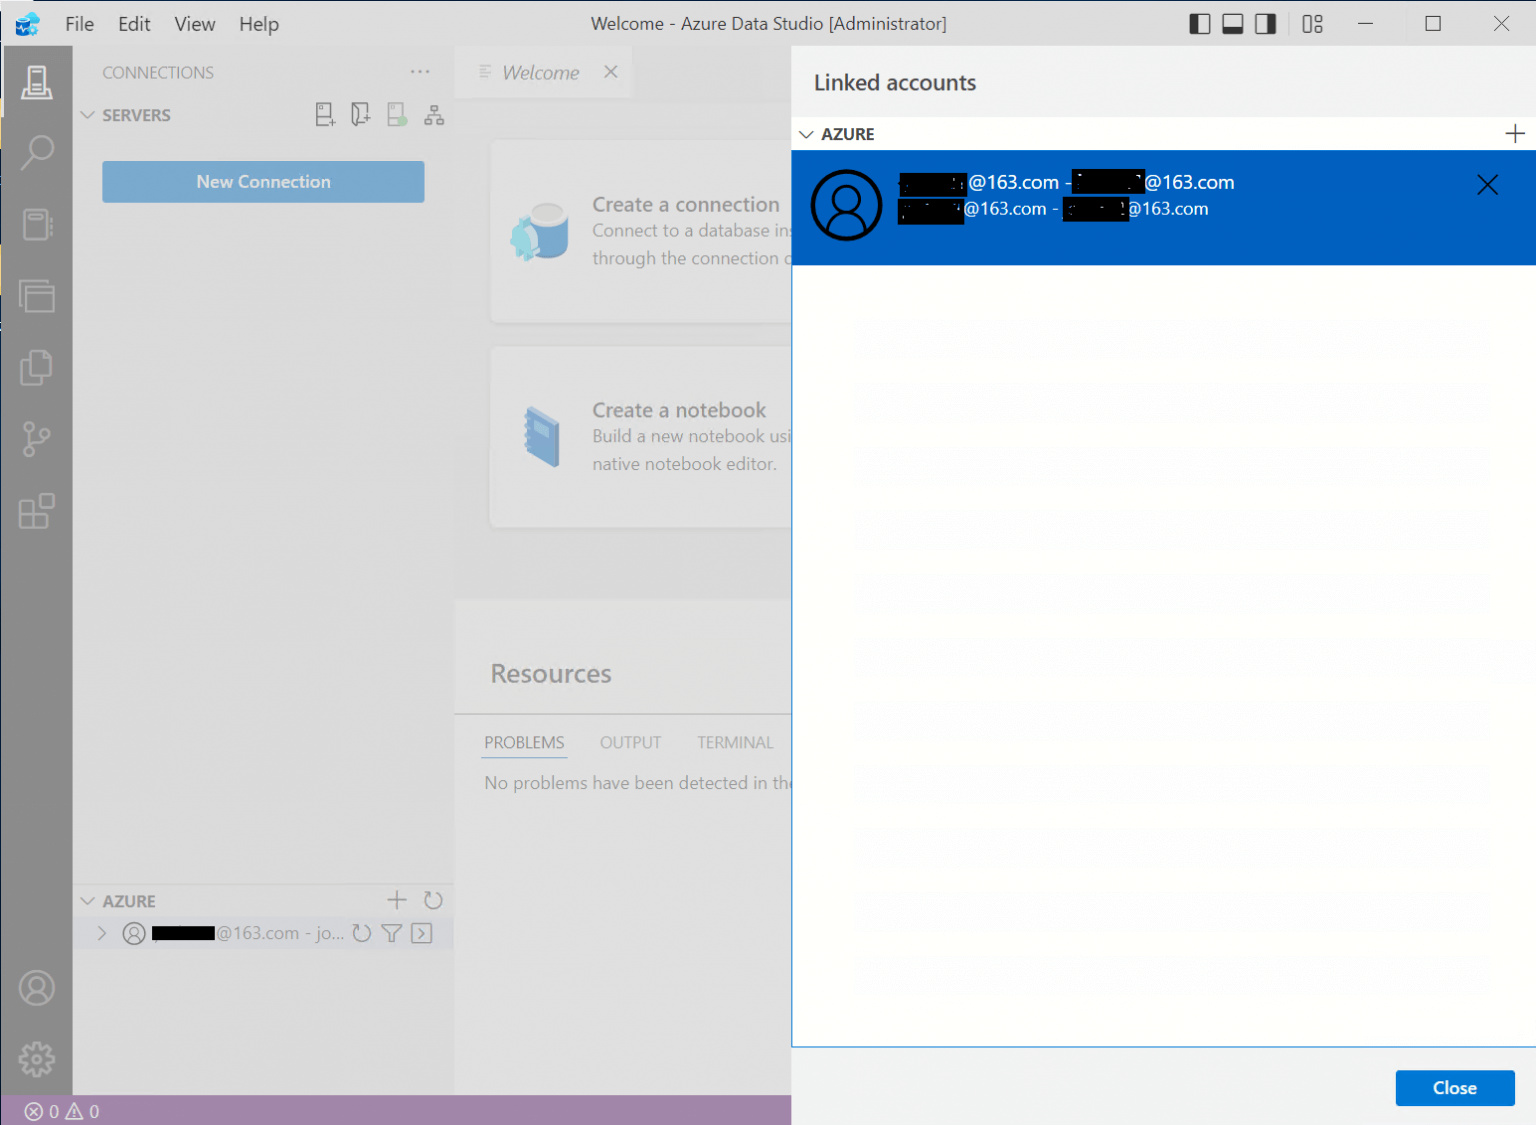Open the Edit menu
The image size is (1536, 1125).
[x=134, y=24]
